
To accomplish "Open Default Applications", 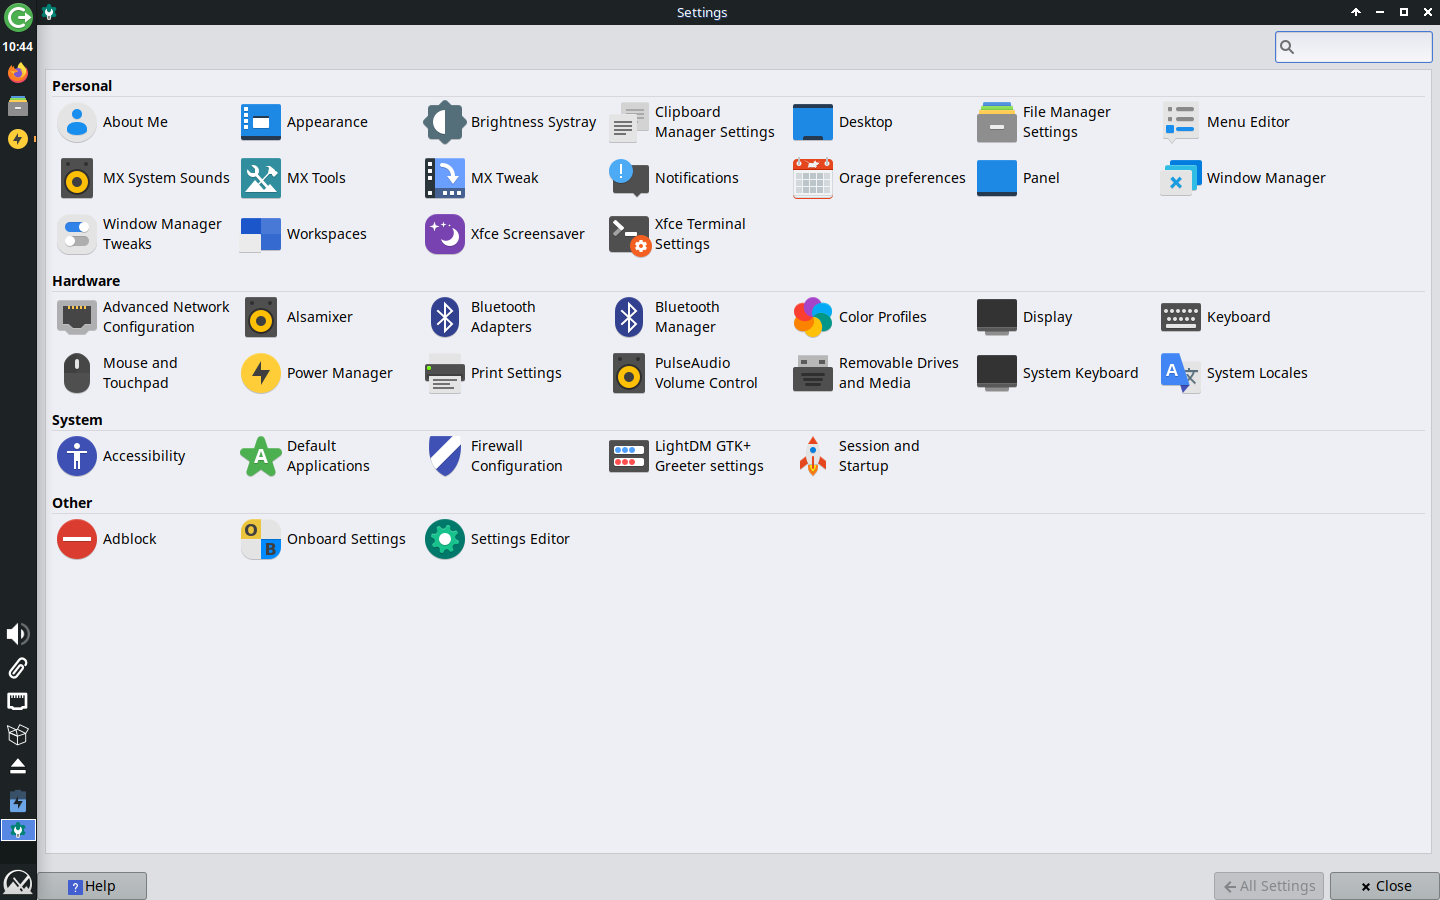I will coord(306,456).
